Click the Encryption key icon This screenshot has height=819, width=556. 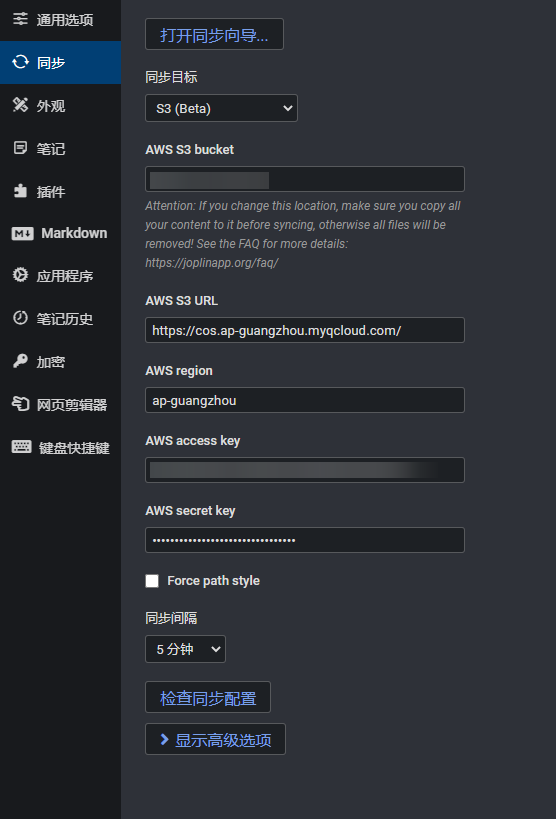pos(20,361)
